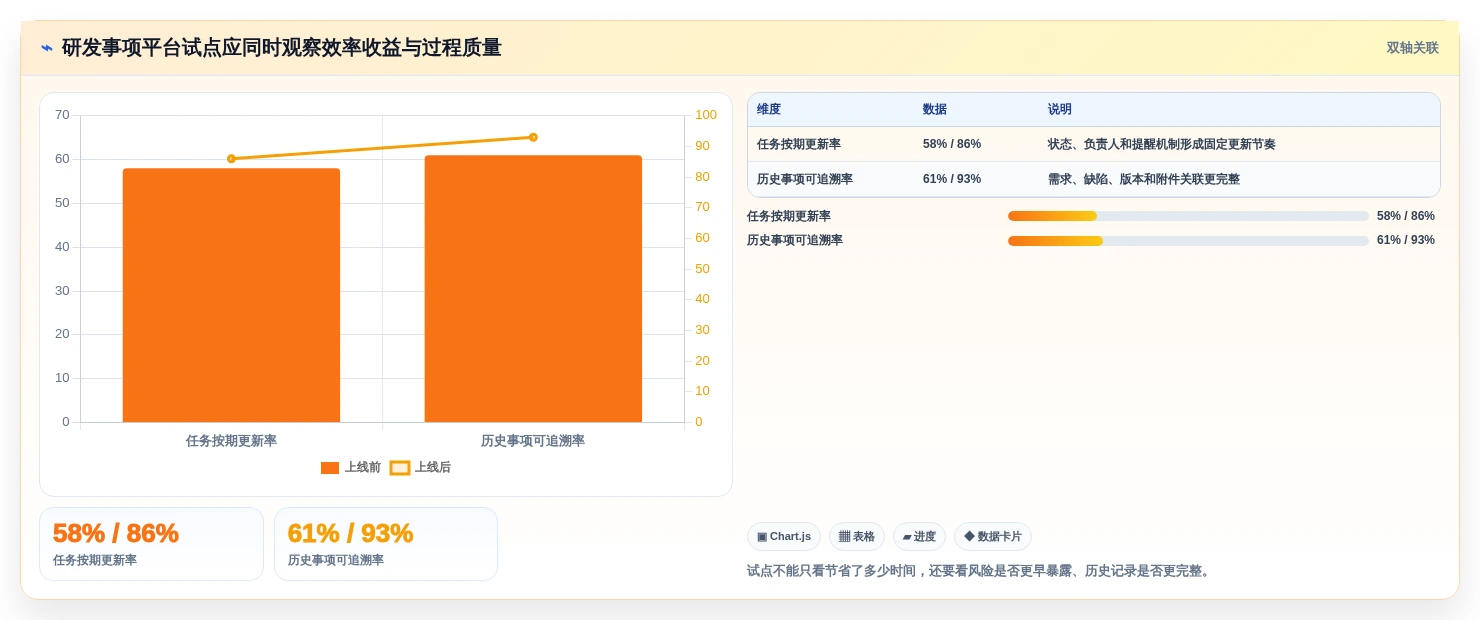Click the 维度 column header

769,110
